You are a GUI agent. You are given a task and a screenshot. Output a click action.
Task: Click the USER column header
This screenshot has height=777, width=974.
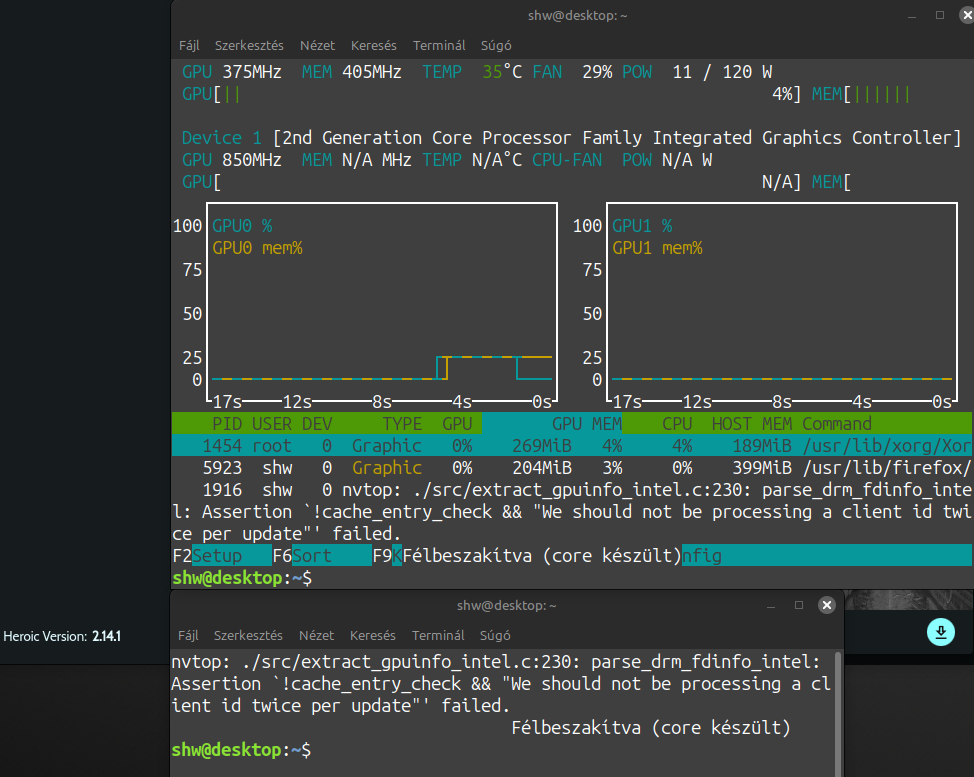tap(271, 424)
